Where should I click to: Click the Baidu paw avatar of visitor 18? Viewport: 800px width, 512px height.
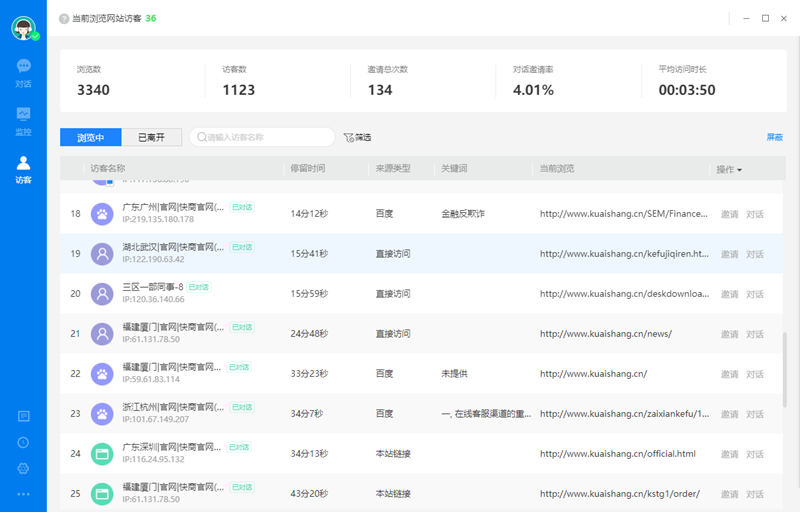(102, 214)
